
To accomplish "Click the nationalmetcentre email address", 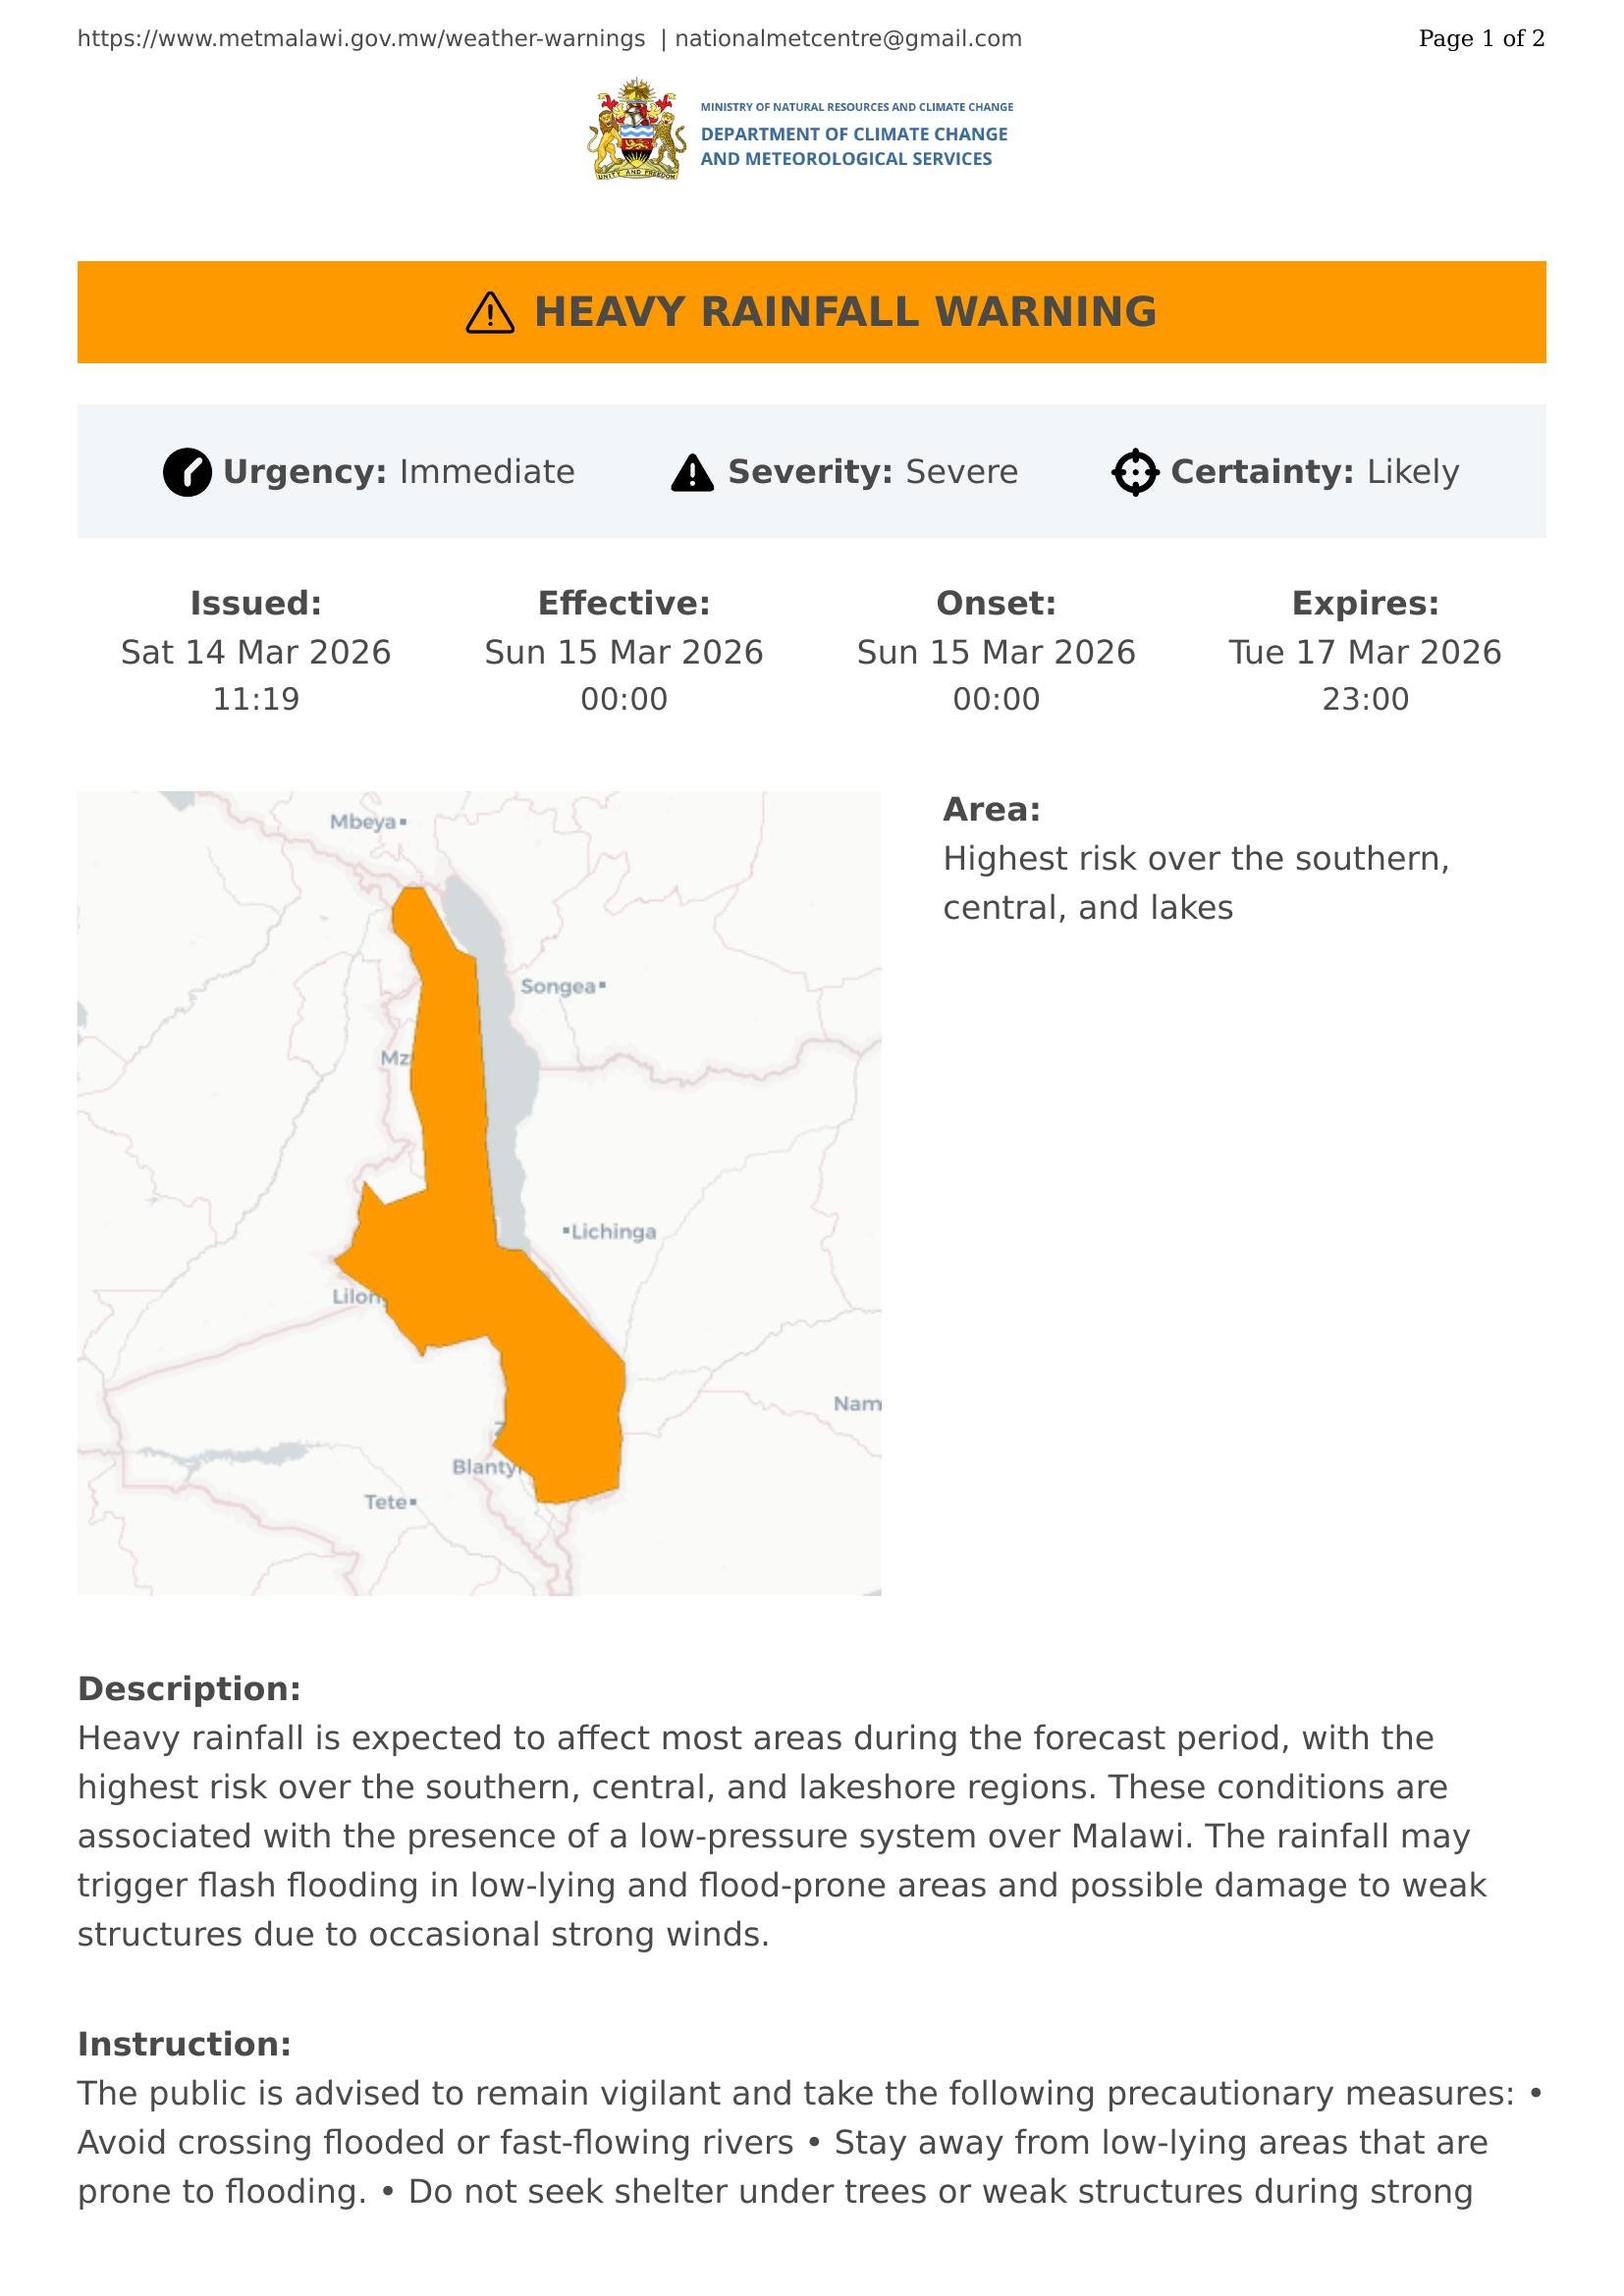I will pyautogui.click(x=848, y=39).
